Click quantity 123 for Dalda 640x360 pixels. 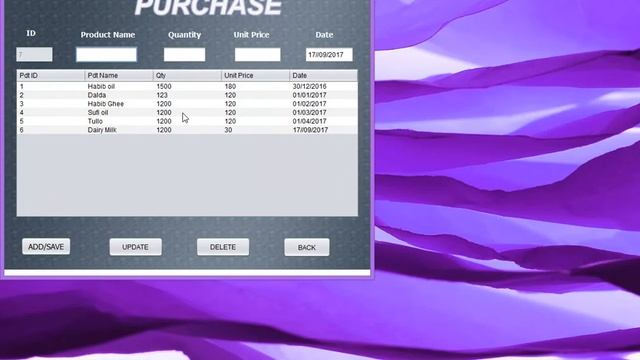[162, 95]
